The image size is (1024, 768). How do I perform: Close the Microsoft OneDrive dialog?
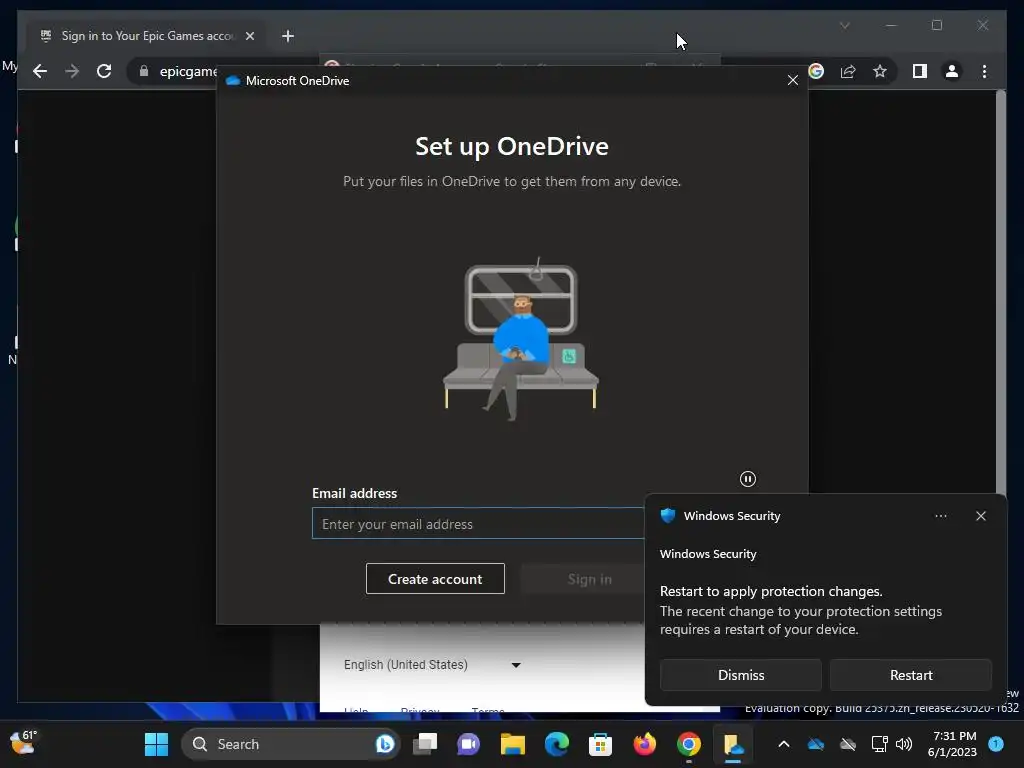(x=793, y=80)
